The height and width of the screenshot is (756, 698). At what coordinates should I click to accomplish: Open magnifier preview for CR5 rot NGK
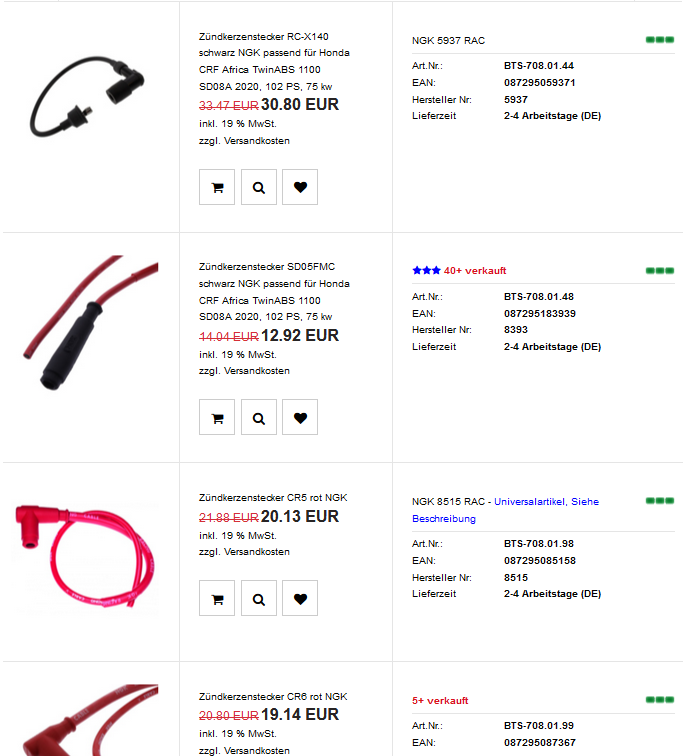click(x=259, y=598)
